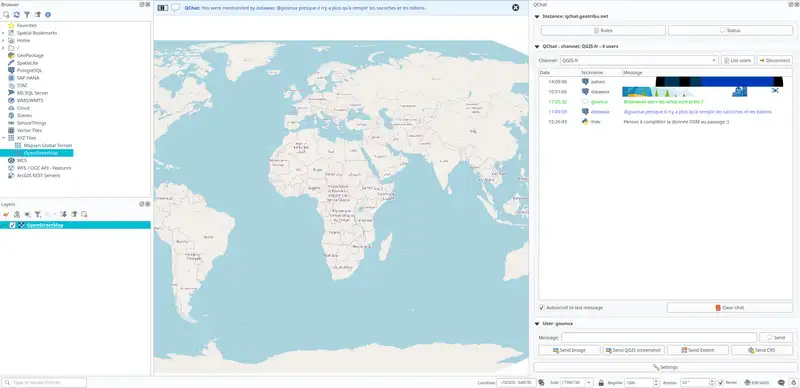Click the Status button
Screen dimensions: 800x388
730,31
